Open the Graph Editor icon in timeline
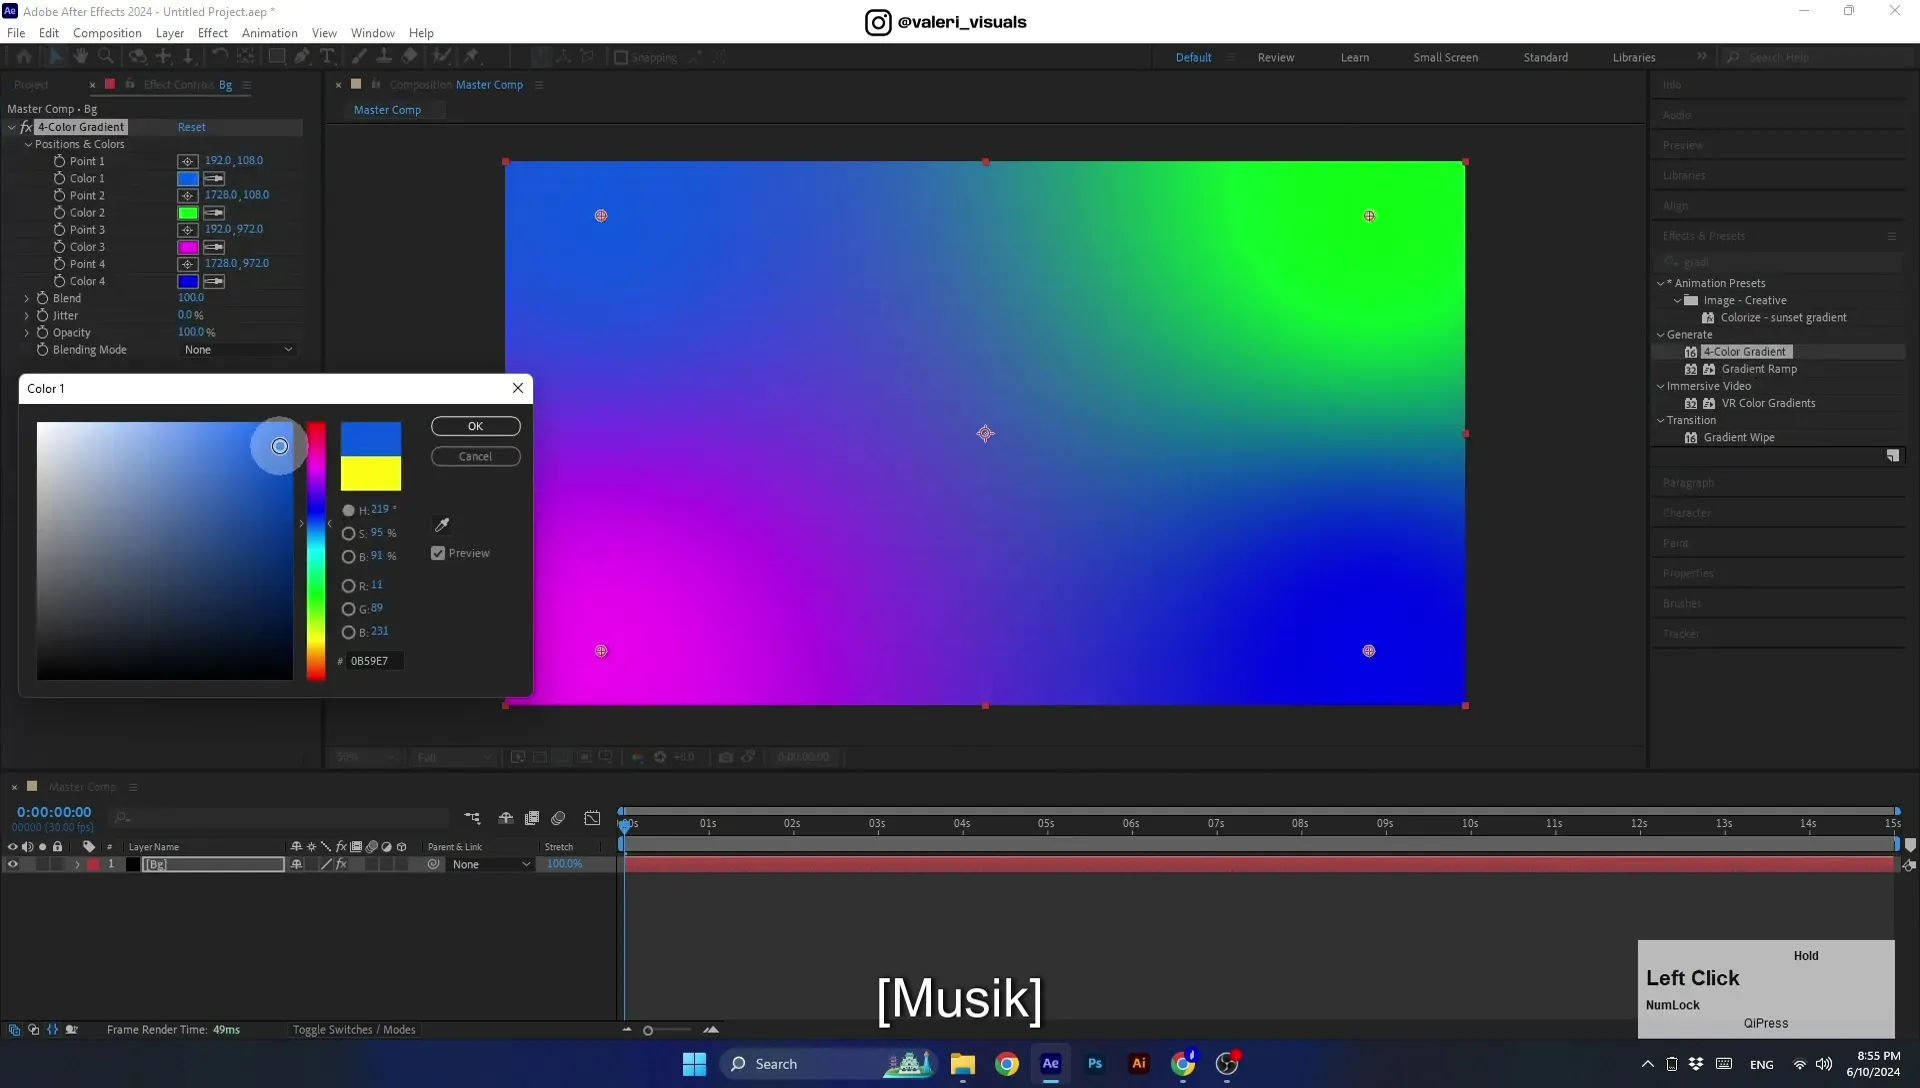 pos(592,818)
